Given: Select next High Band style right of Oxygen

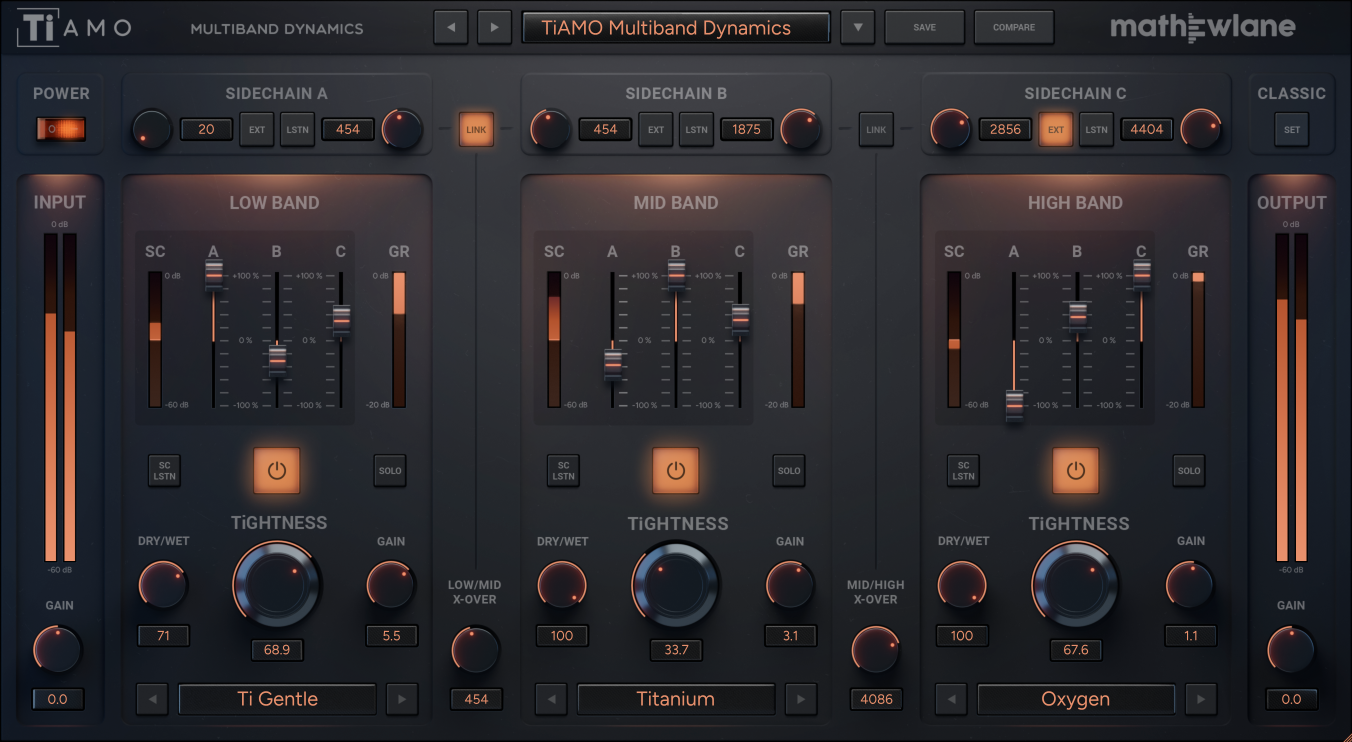Looking at the screenshot, I should click(1200, 699).
